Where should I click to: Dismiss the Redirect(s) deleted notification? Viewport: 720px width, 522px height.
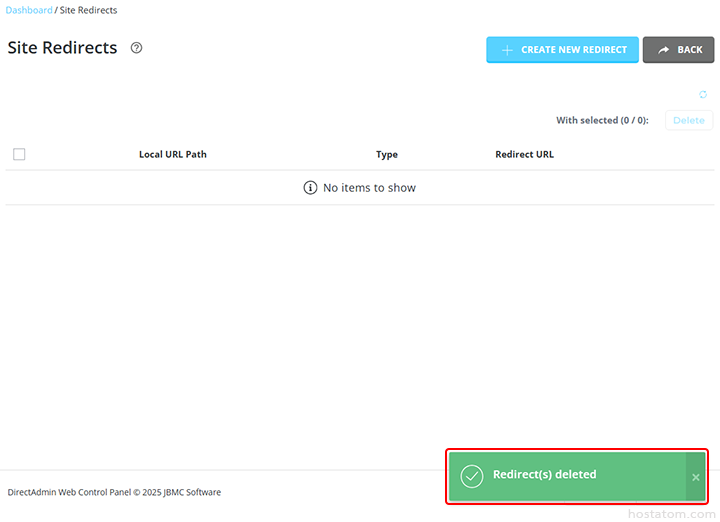pyautogui.click(x=696, y=477)
